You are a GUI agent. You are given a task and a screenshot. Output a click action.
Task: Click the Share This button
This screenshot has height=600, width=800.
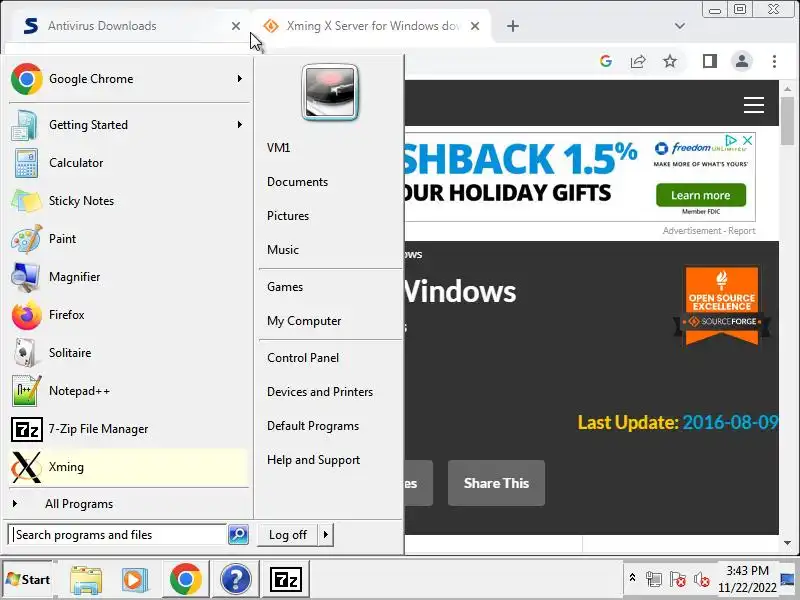point(496,483)
